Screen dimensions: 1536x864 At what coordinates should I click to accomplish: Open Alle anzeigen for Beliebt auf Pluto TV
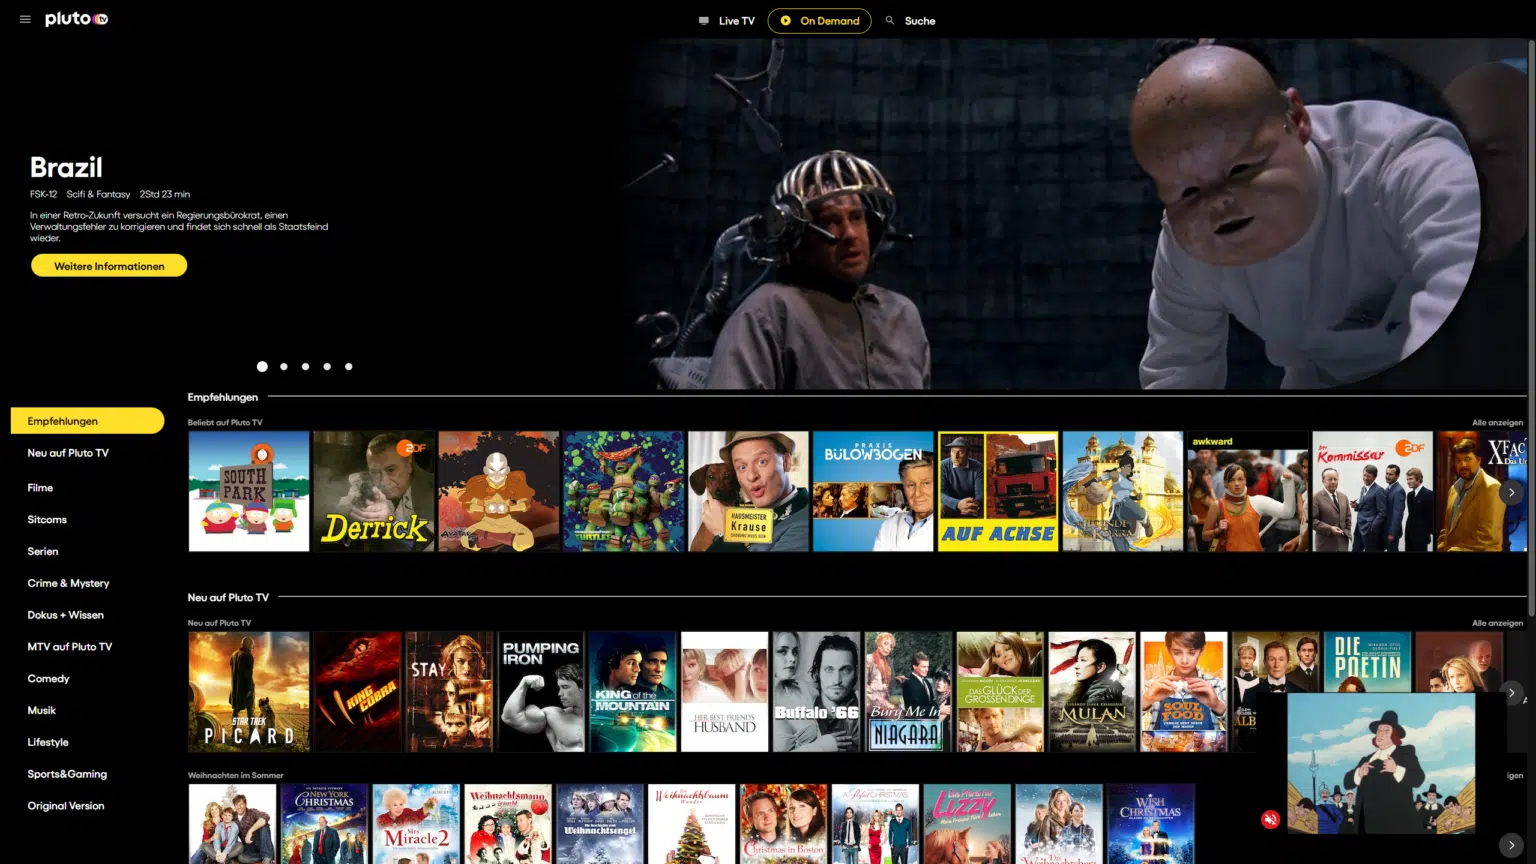click(1497, 423)
